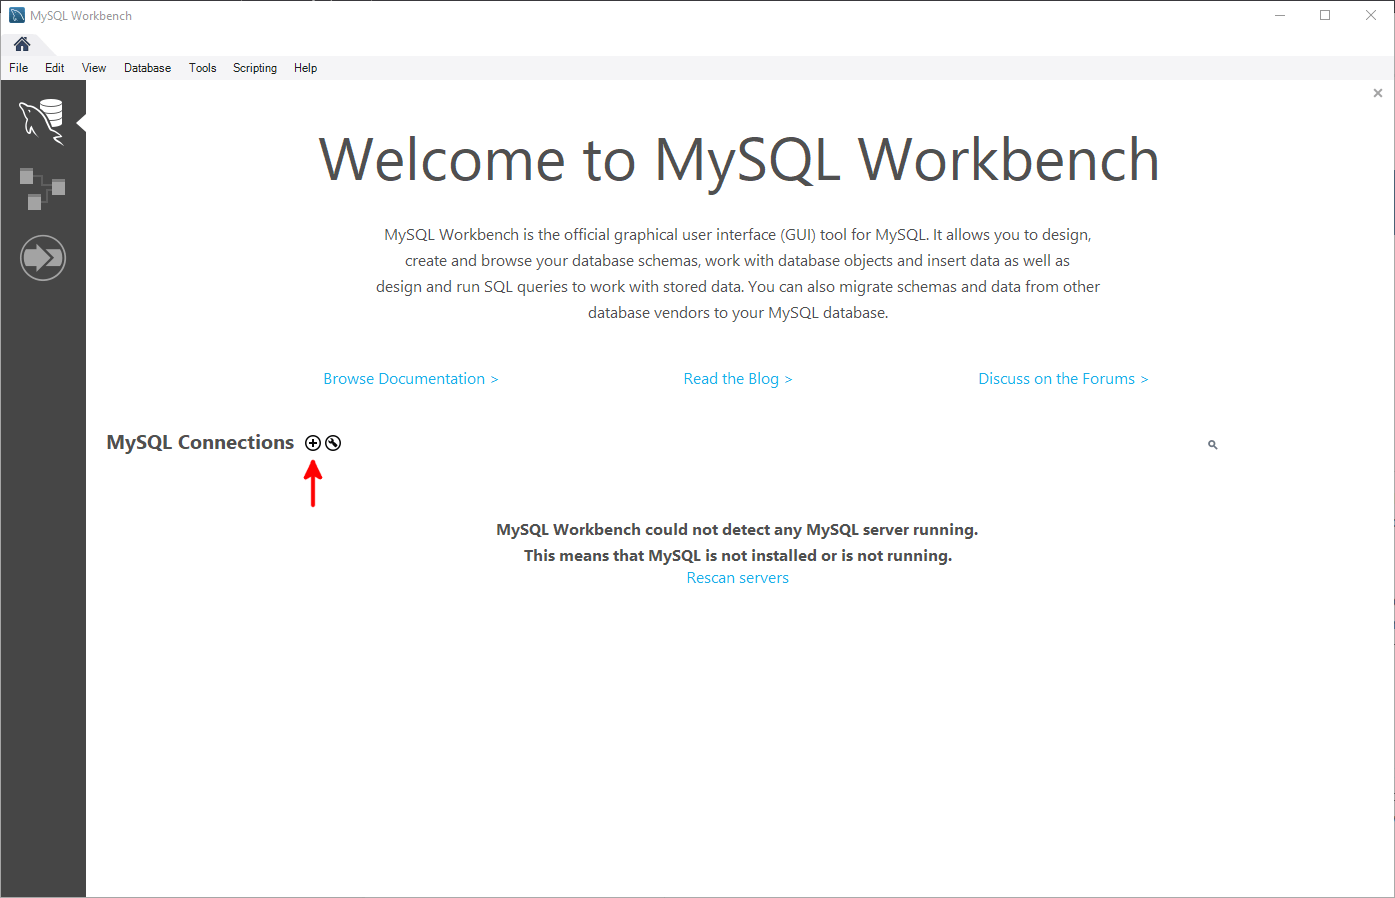Screen dimensions: 1395x898
Task: Click the MySQL Connections heading
Action: click(199, 442)
